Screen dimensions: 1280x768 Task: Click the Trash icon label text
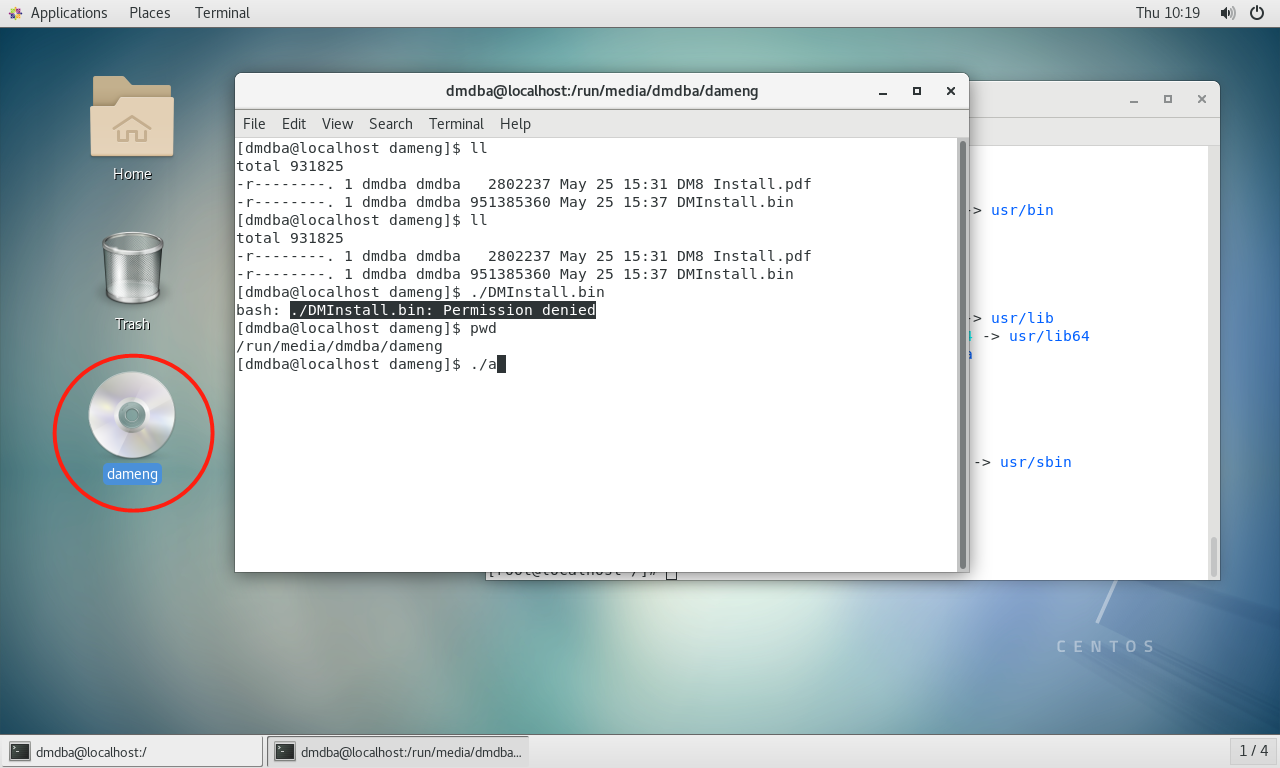pyautogui.click(x=132, y=324)
